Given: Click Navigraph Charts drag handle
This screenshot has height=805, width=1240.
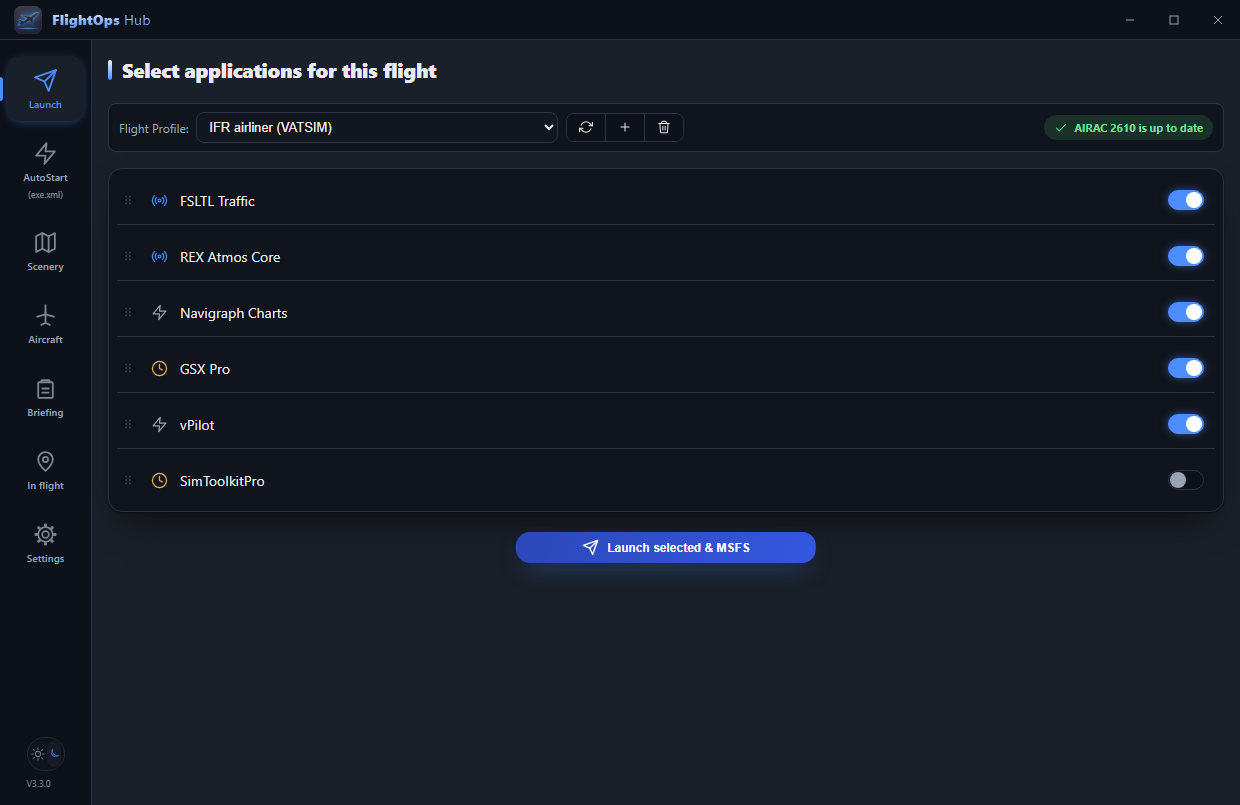Looking at the screenshot, I should tap(128, 313).
